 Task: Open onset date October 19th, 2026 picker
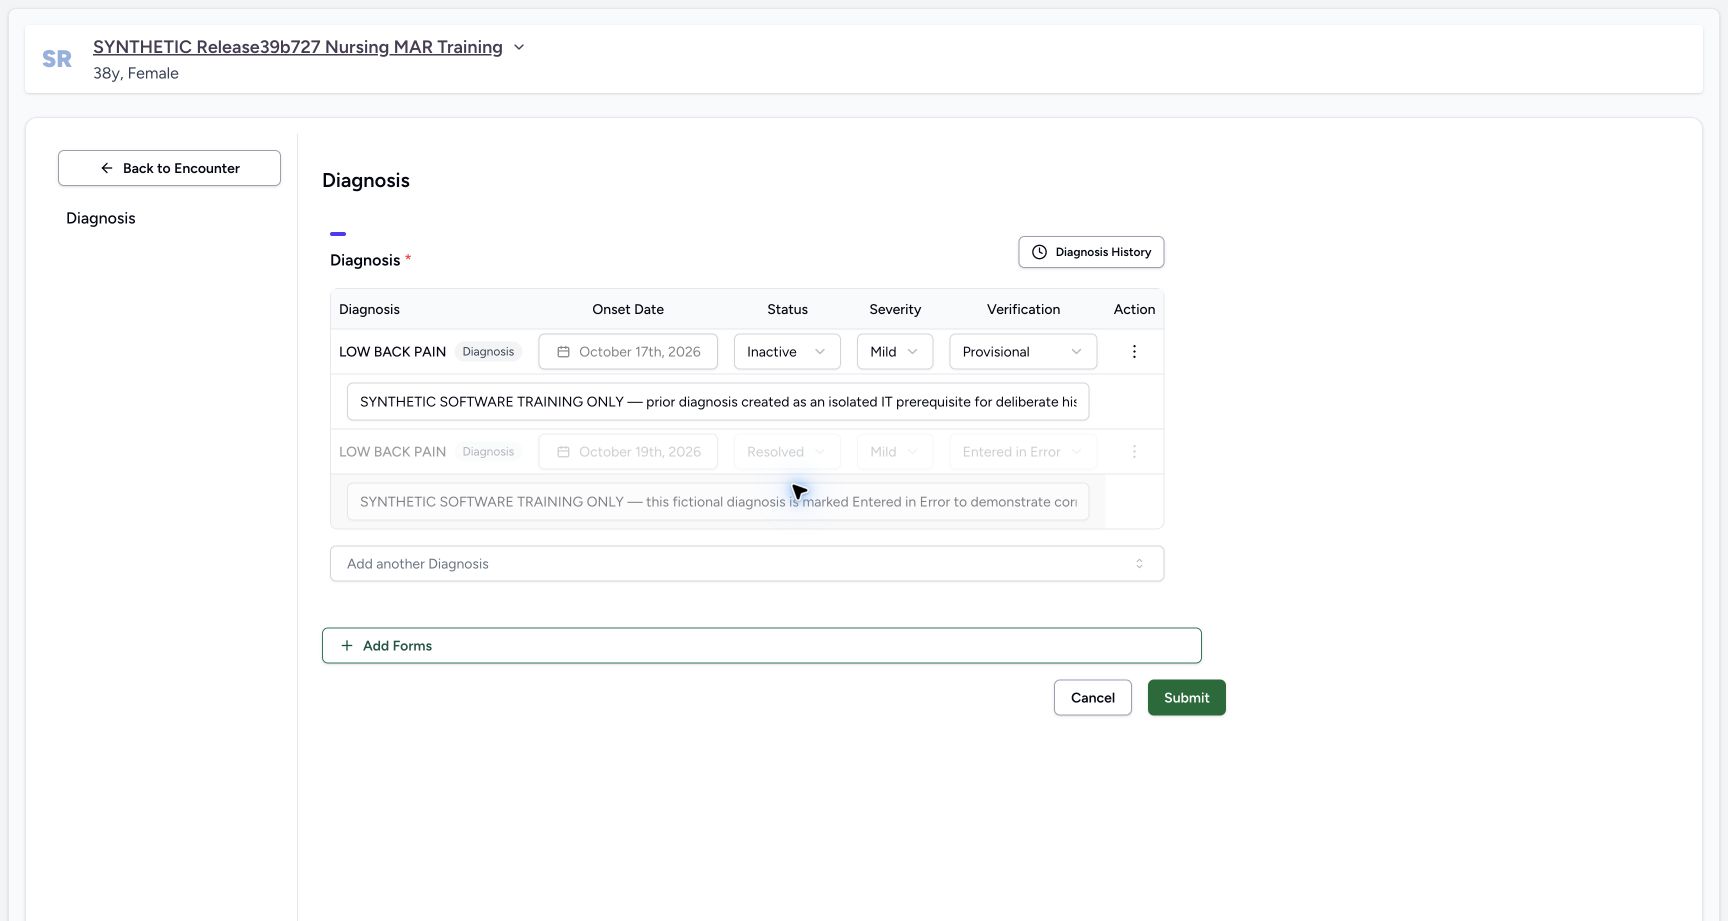(628, 452)
